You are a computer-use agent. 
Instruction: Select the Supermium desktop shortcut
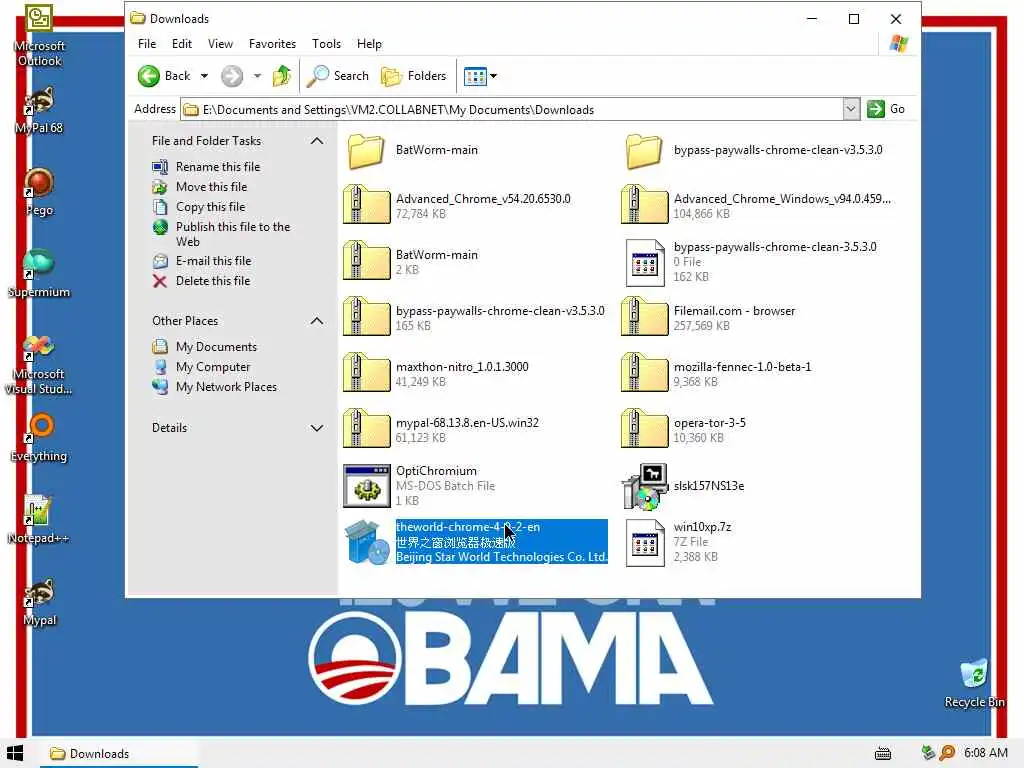click(39, 274)
